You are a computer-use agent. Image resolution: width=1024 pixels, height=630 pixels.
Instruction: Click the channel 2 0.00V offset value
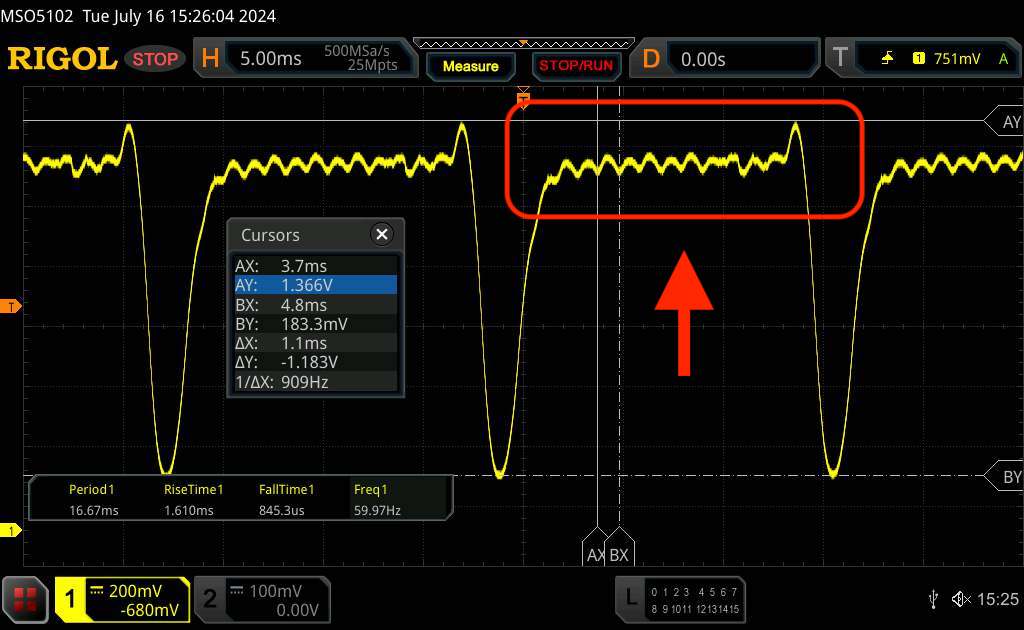297,610
